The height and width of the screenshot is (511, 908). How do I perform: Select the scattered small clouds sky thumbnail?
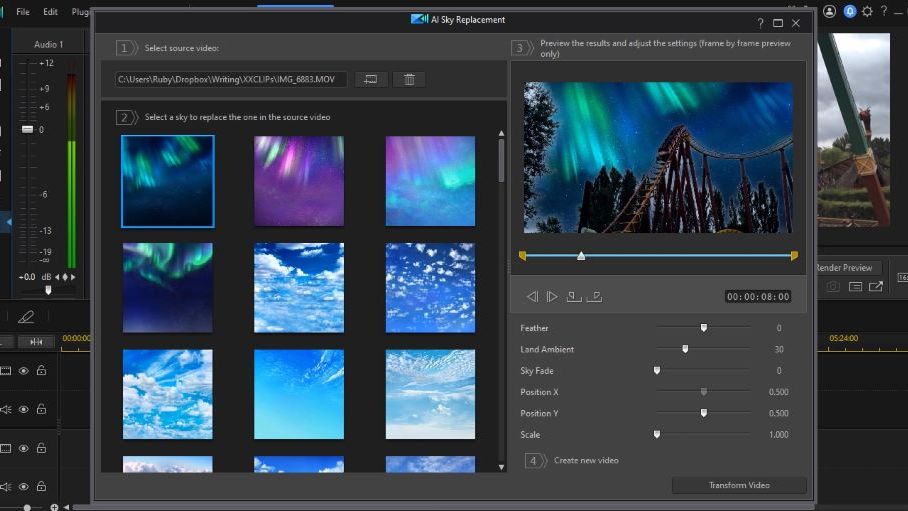pyautogui.click(x=430, y=288)
